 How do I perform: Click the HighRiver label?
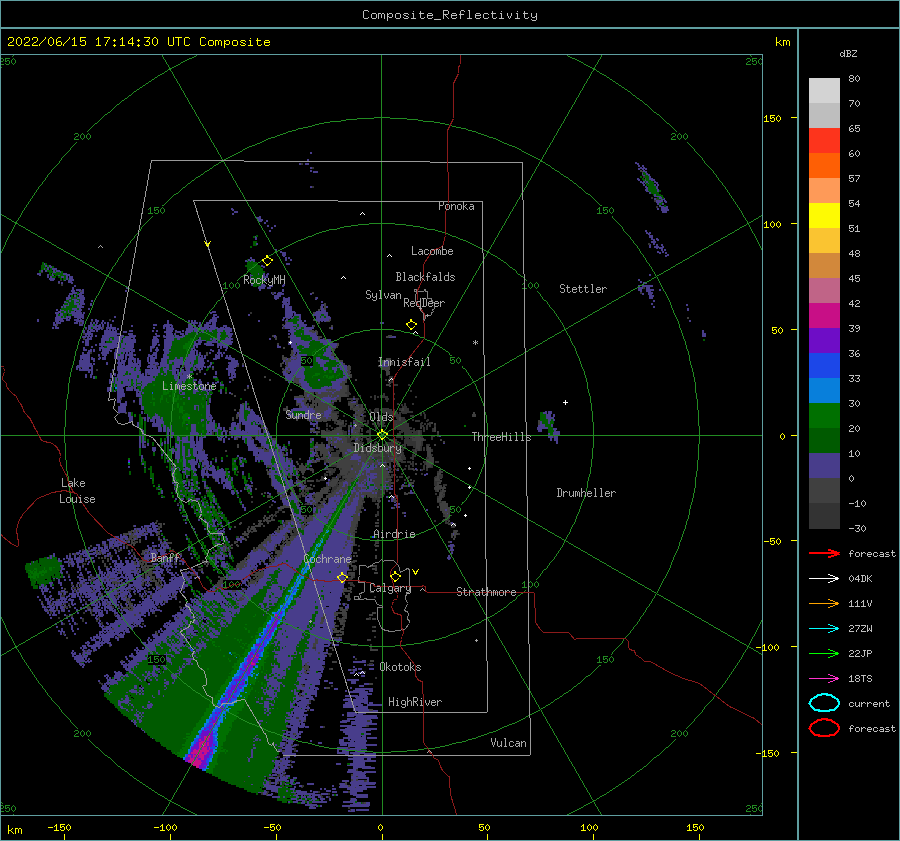[x=415, y=702]
